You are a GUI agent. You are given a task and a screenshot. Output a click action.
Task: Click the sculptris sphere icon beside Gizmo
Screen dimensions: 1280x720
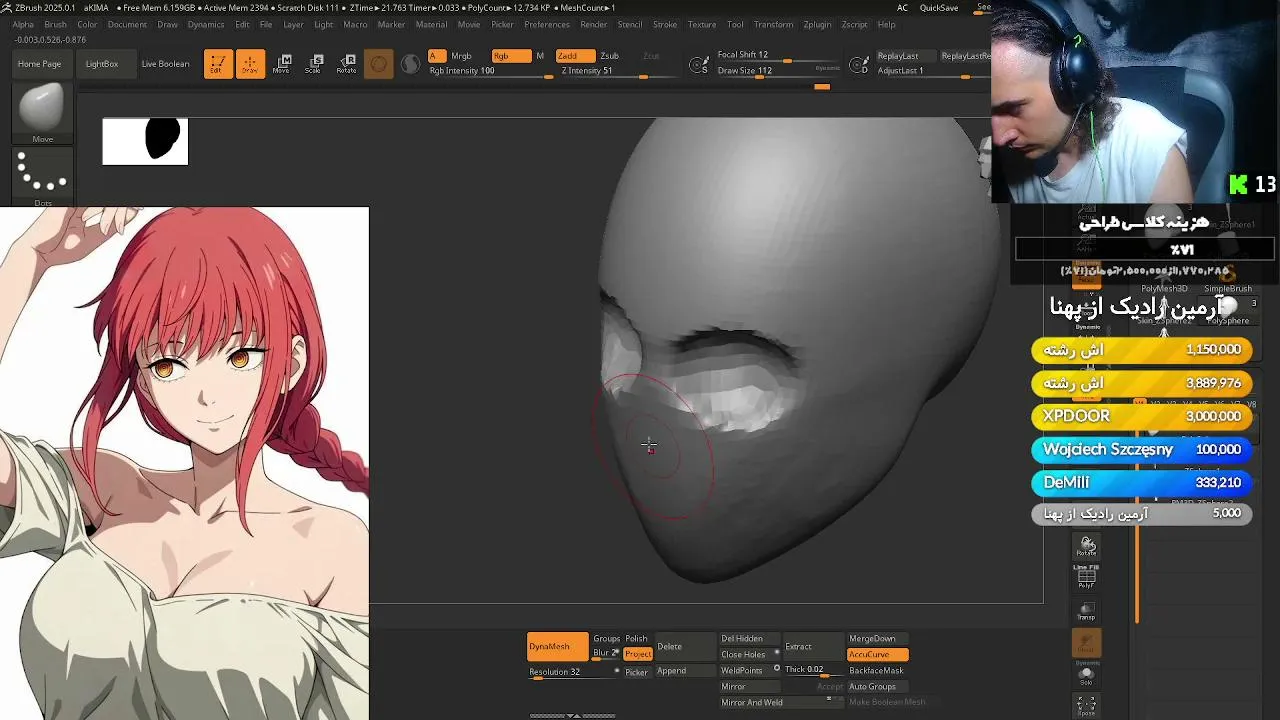click(410, 64)
